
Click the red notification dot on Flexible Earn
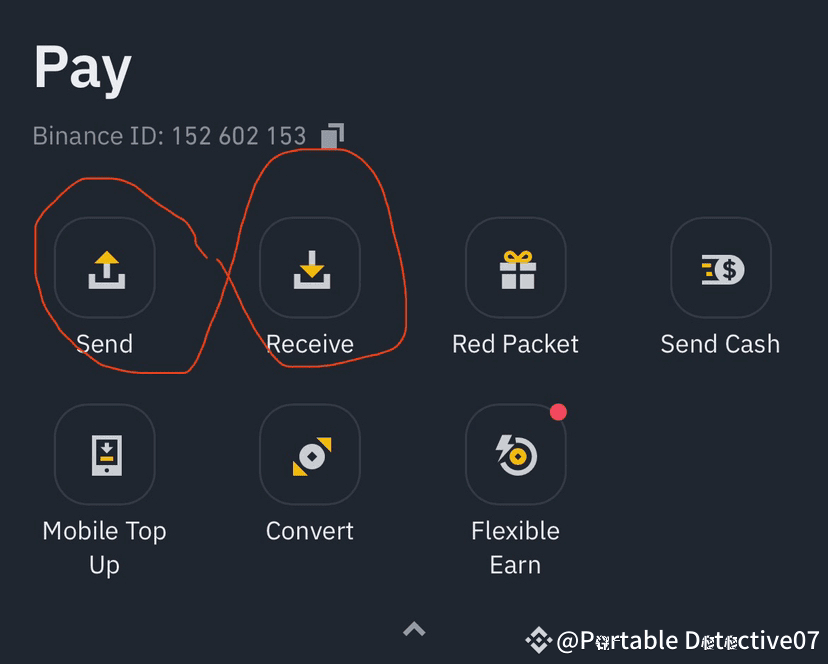click(558, 412)
